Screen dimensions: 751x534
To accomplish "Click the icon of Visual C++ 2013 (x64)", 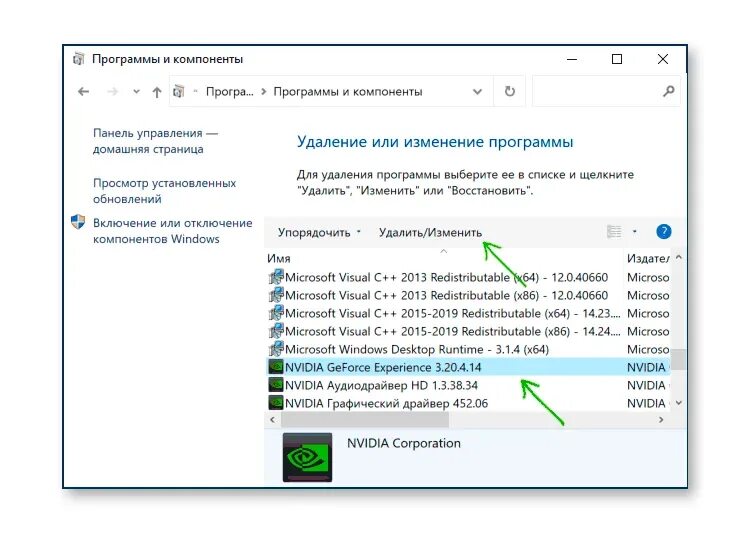I will [x=276, y=277].
